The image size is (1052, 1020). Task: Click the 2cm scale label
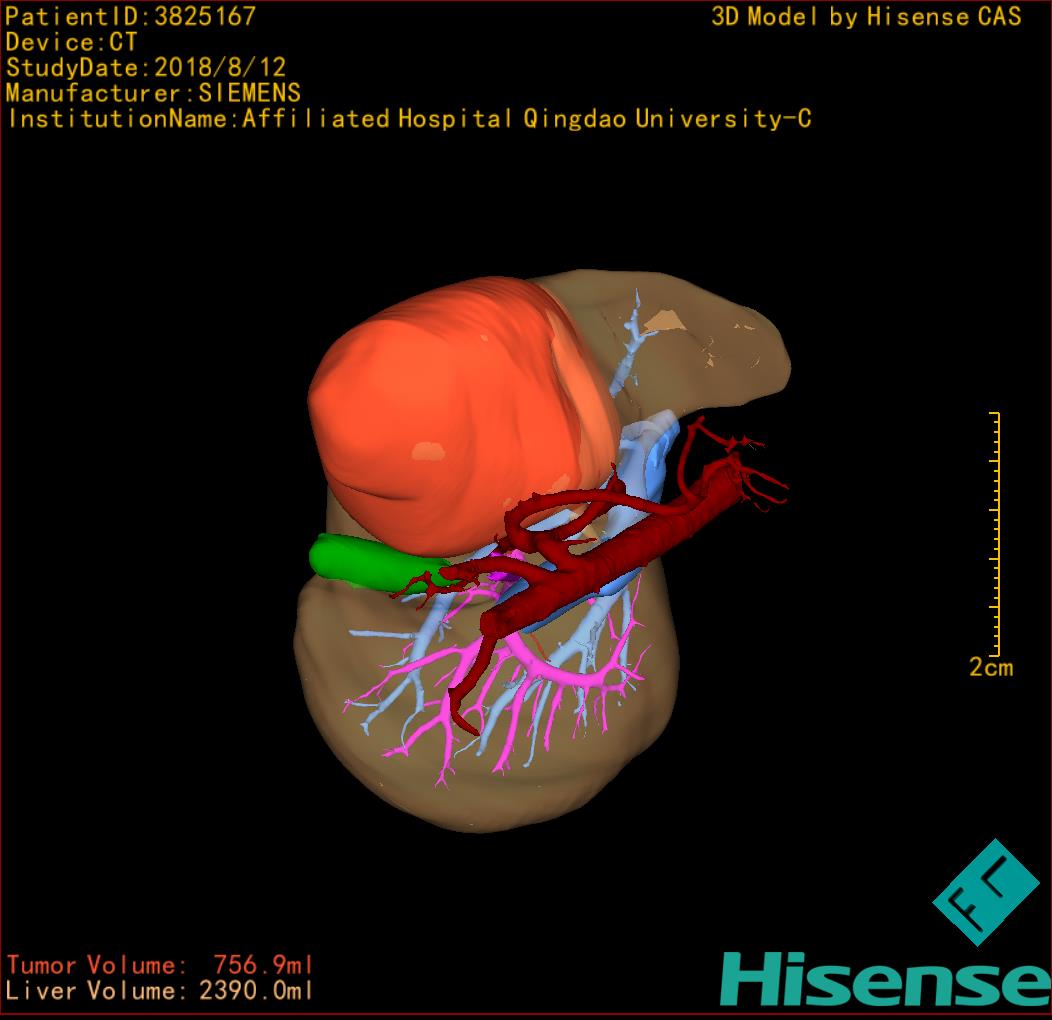991,667
